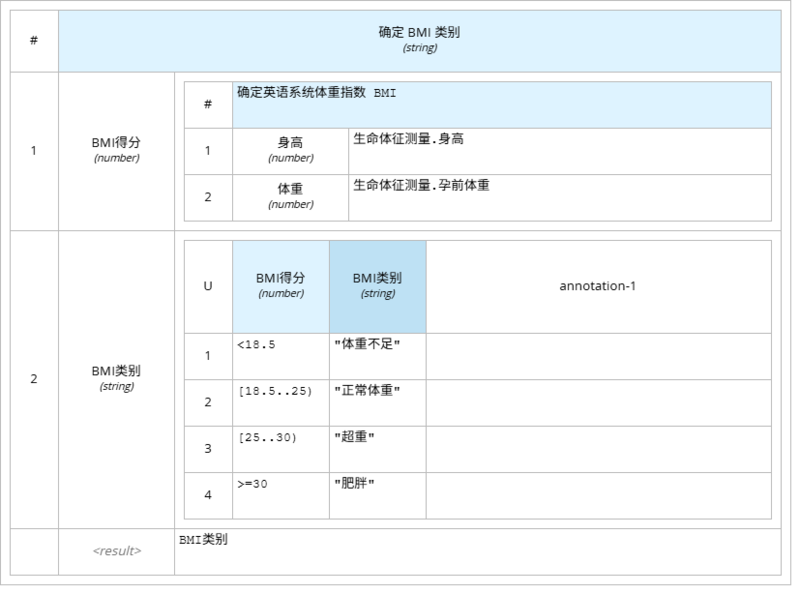Edit the 生命体征测量.身高 expression cell
Screen dimensions: 800x594
[559, 150]
